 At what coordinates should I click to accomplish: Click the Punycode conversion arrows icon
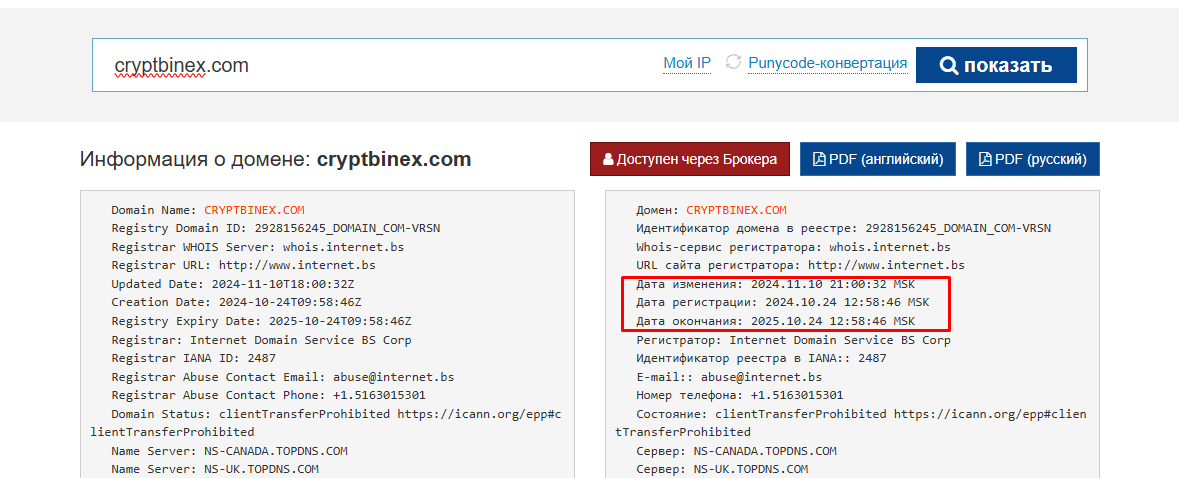tap(733, 63)
